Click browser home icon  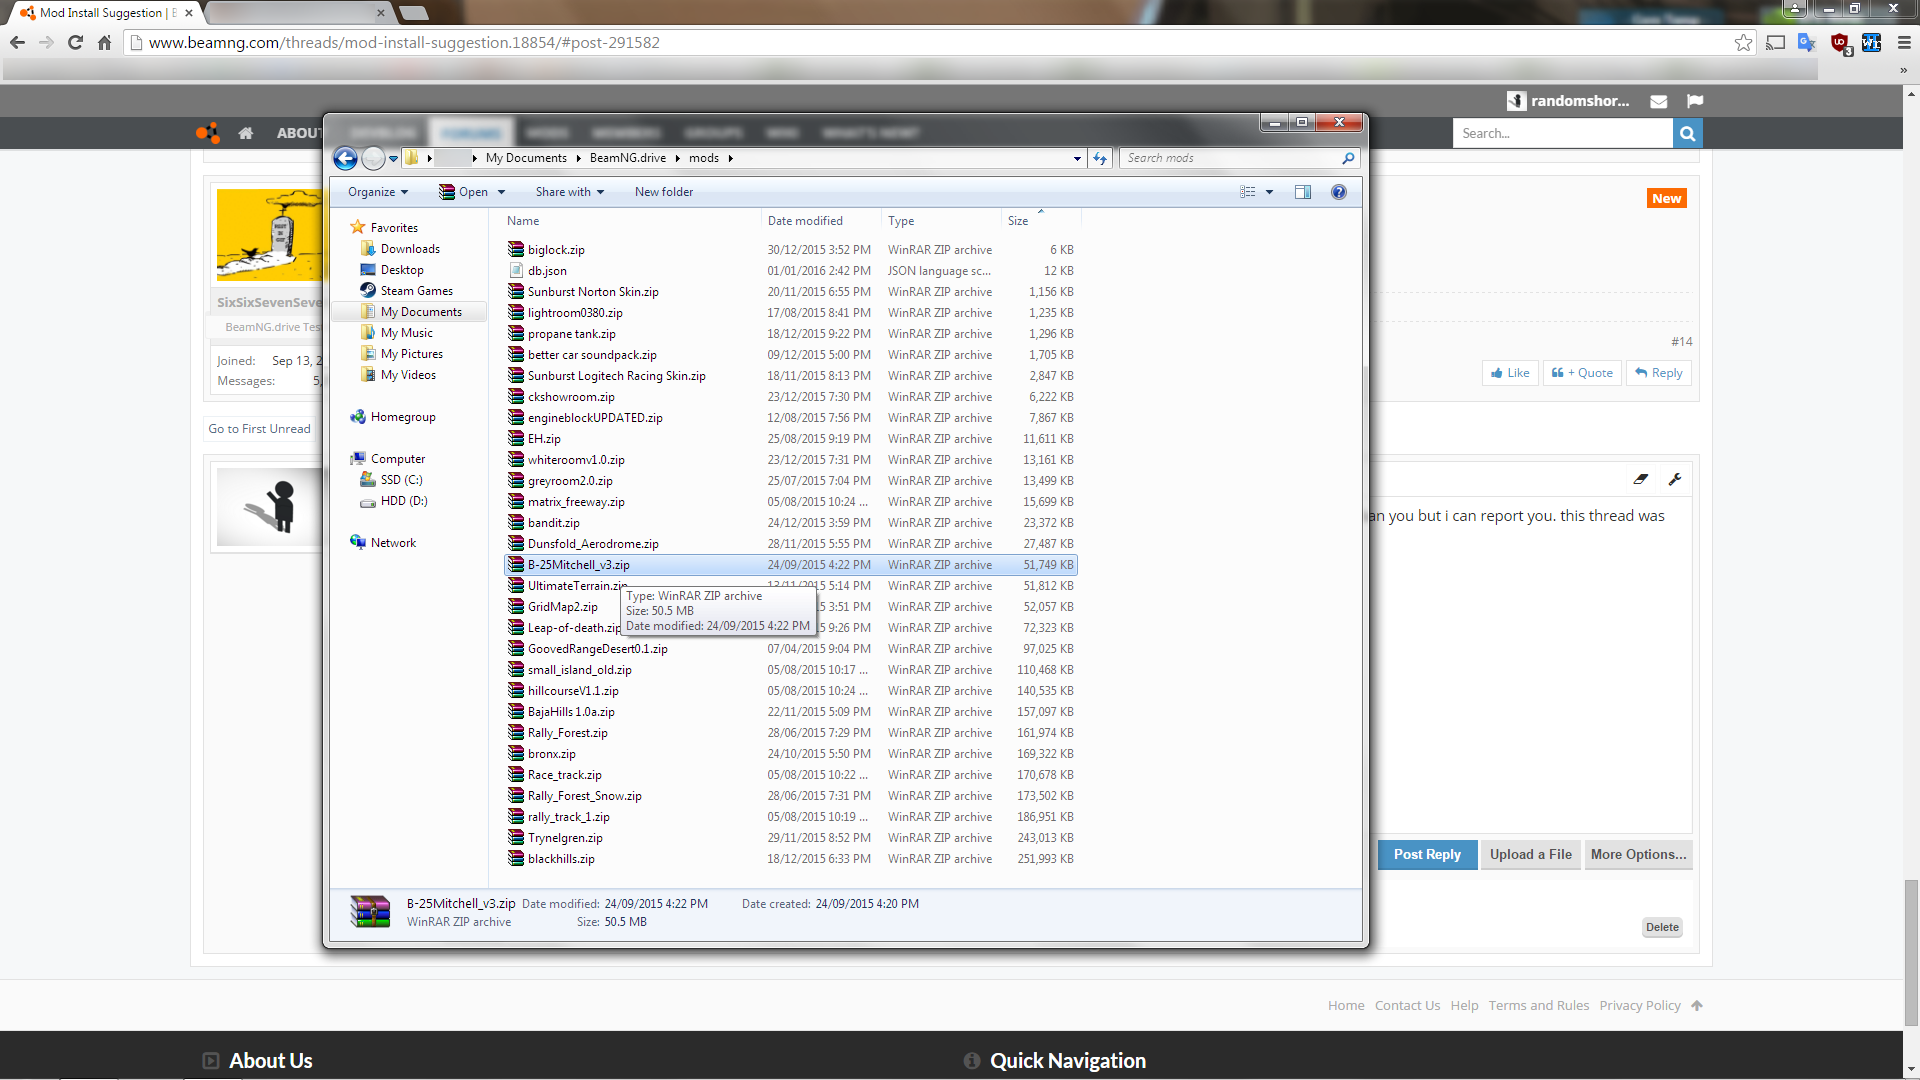pos(104,42)
